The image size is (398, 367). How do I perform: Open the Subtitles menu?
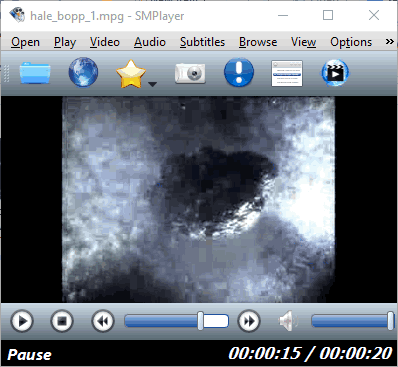click(x=202, y=42)
